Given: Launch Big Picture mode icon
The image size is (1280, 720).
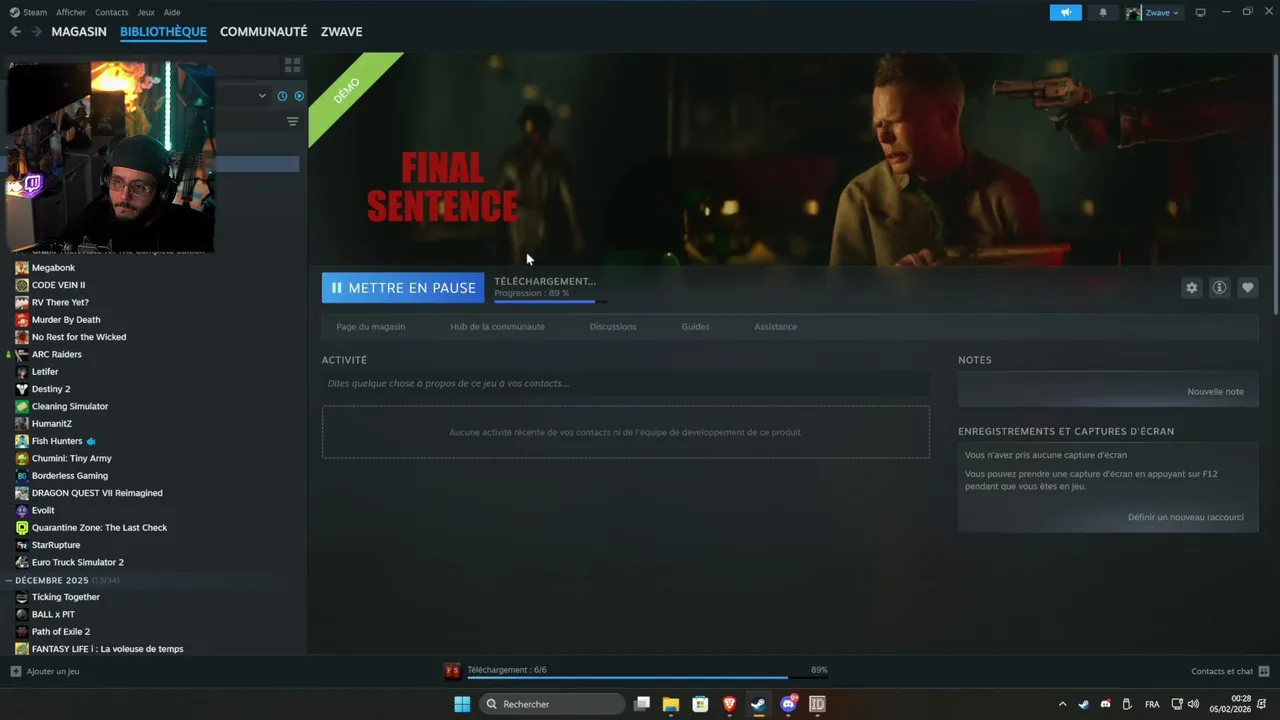Looking at the screenshot, I should pos(1200,12).
